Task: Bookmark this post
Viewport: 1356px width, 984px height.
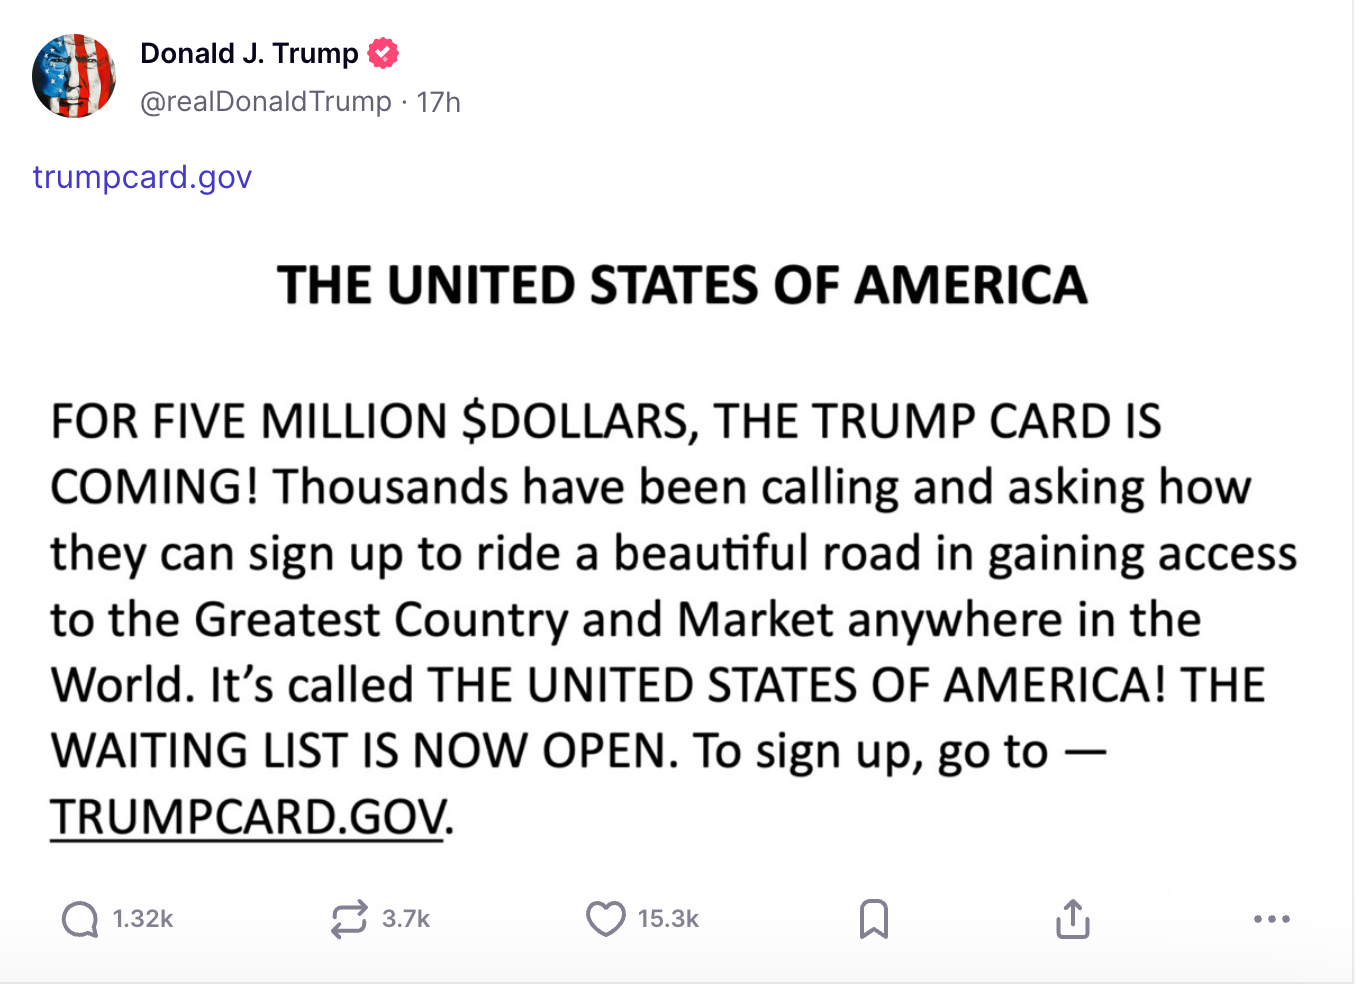Action: pos(874,919)
